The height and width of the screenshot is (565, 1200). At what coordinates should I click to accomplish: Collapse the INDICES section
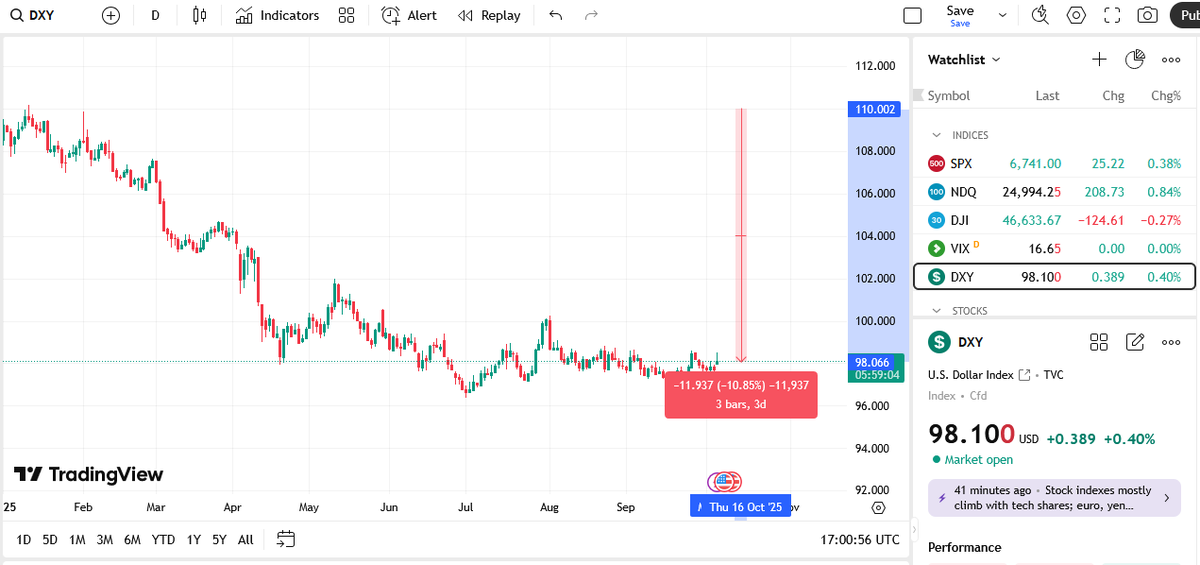pyautogui.click(x=936, y=135)
